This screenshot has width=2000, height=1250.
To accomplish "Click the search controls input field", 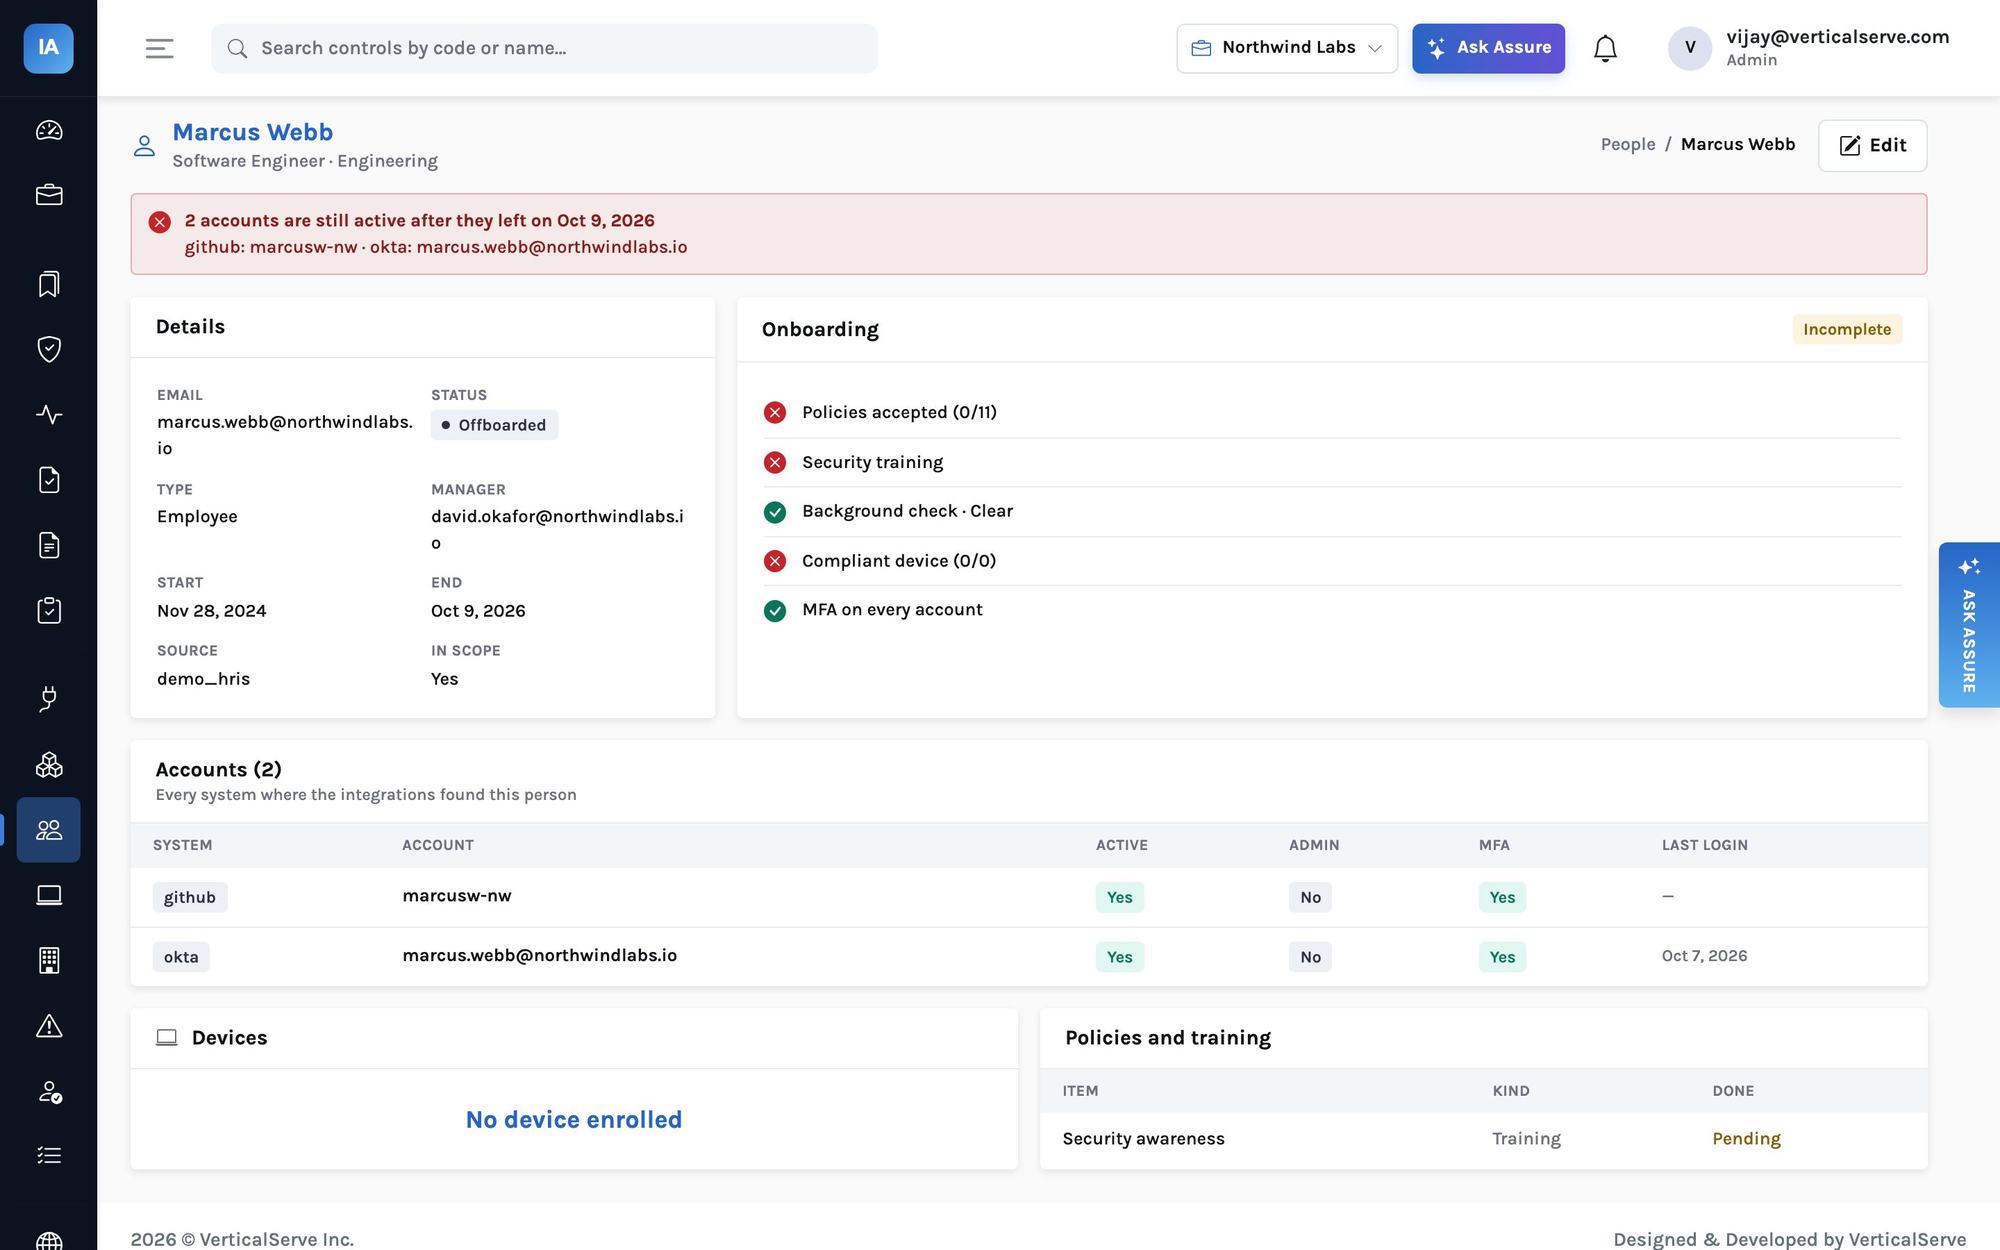I will click(x=544, y=48).
